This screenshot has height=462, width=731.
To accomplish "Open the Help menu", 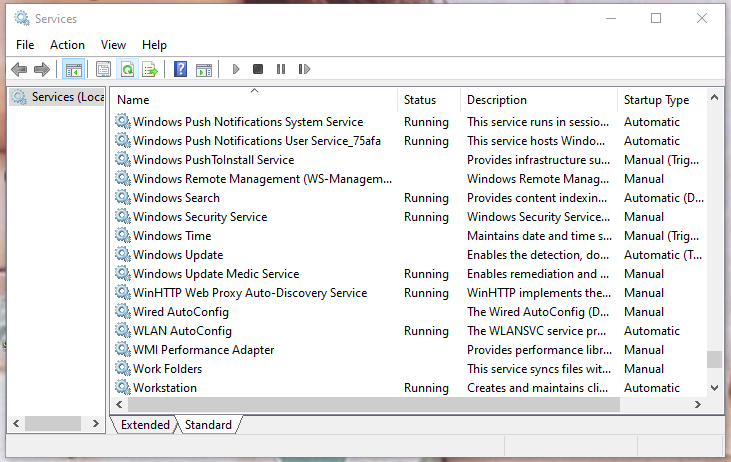I will pos(154,45).
